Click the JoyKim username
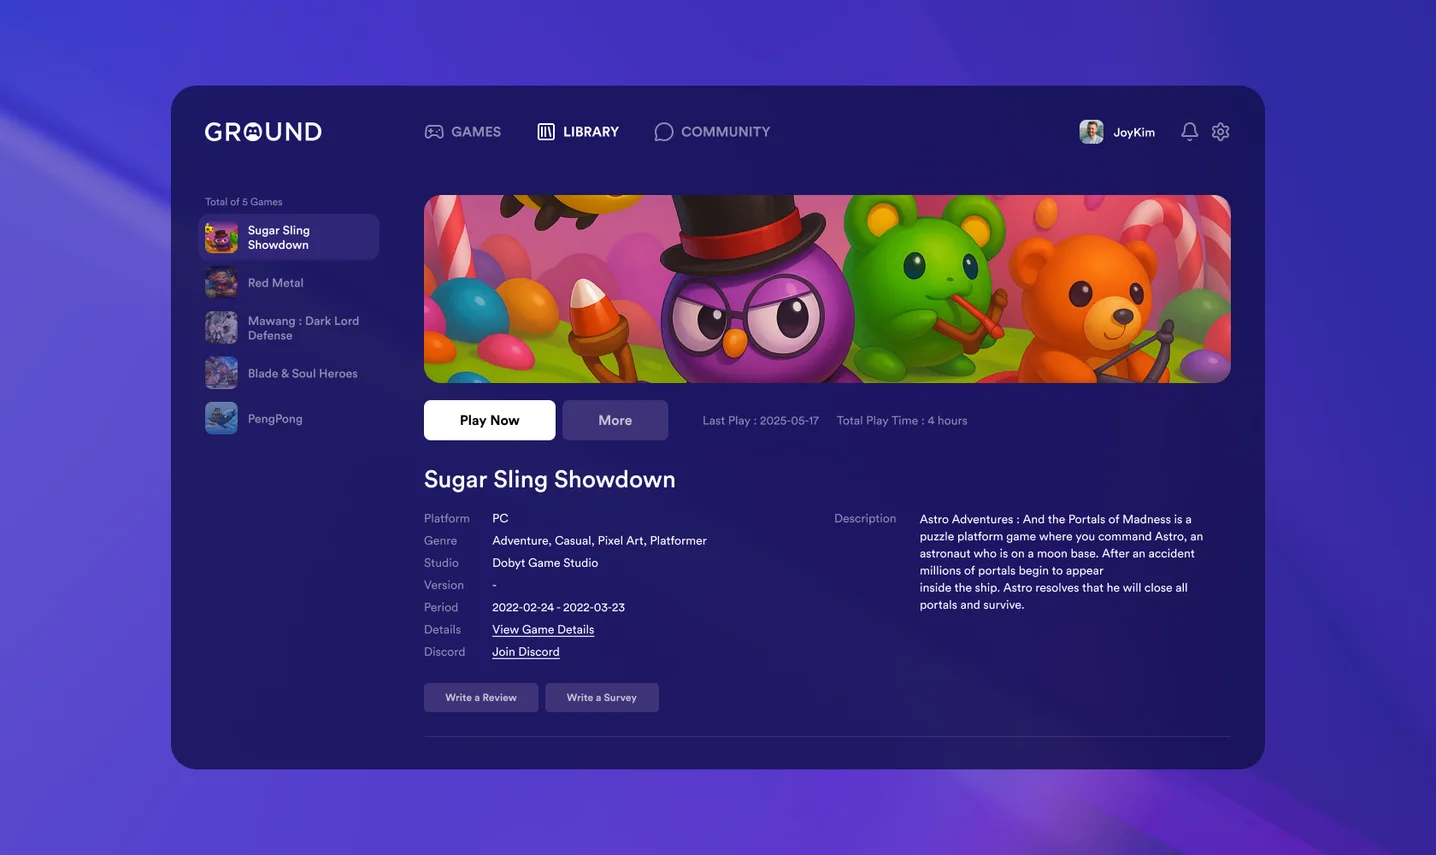 (x=1134, y=132)
